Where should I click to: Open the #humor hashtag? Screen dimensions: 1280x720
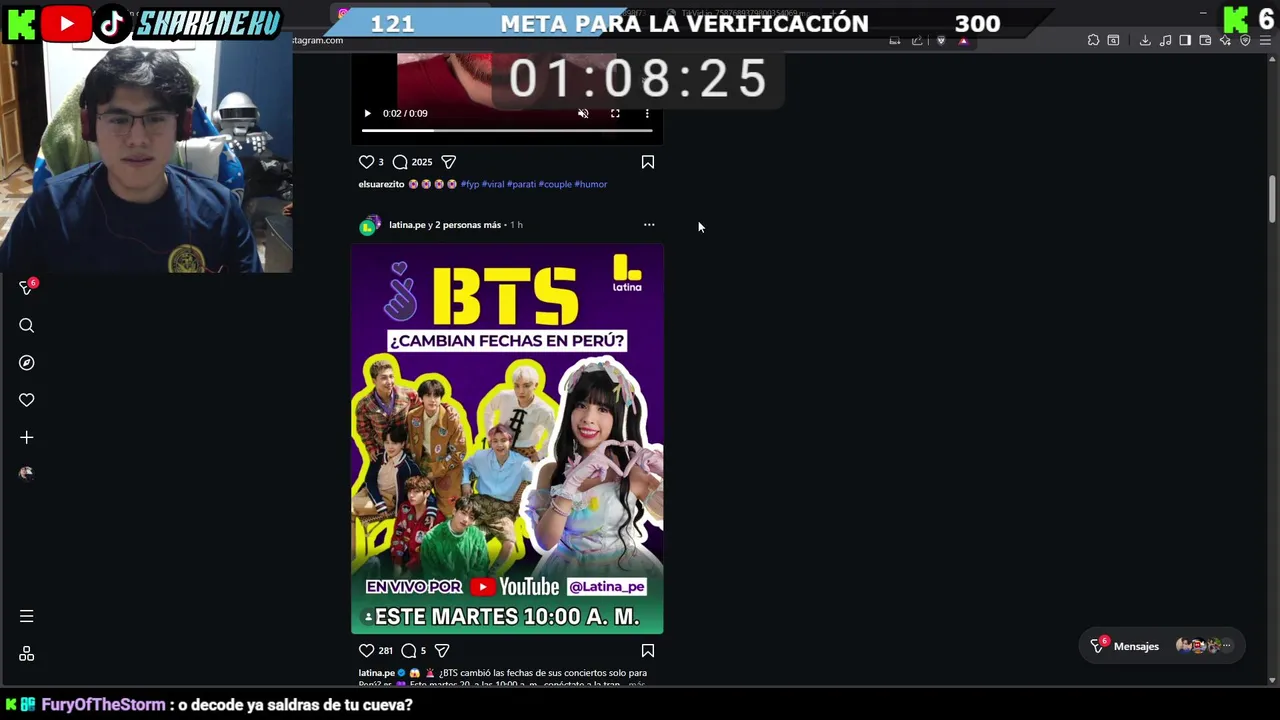pos(591,184)
